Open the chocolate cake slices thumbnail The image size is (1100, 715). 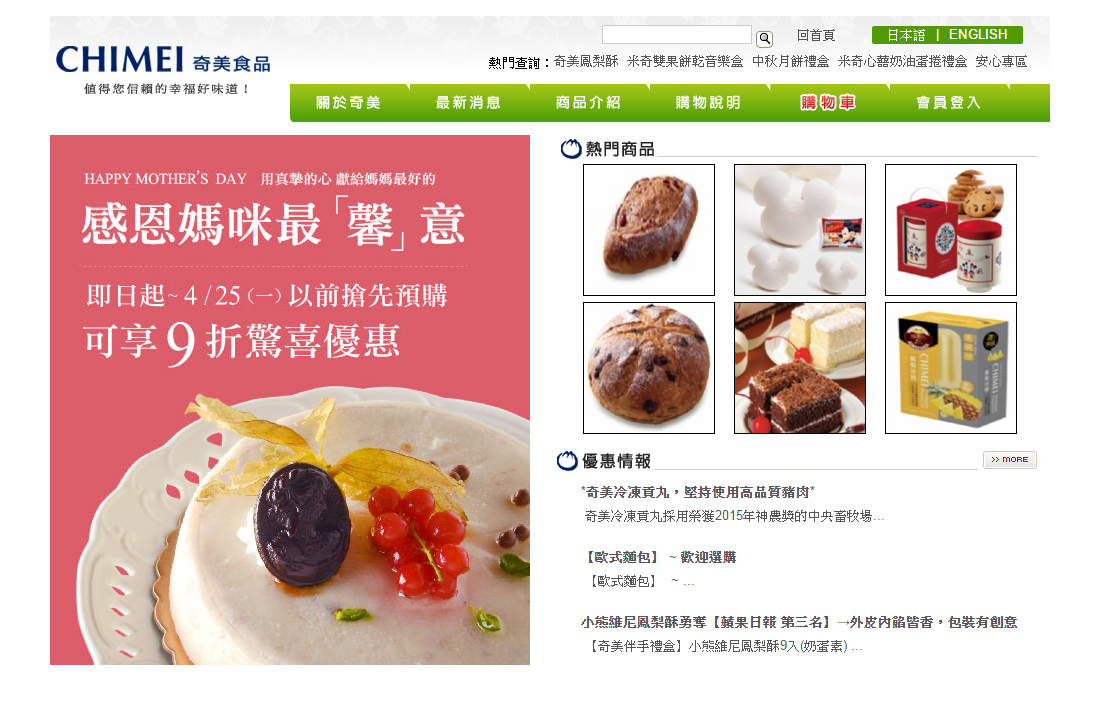800,368
